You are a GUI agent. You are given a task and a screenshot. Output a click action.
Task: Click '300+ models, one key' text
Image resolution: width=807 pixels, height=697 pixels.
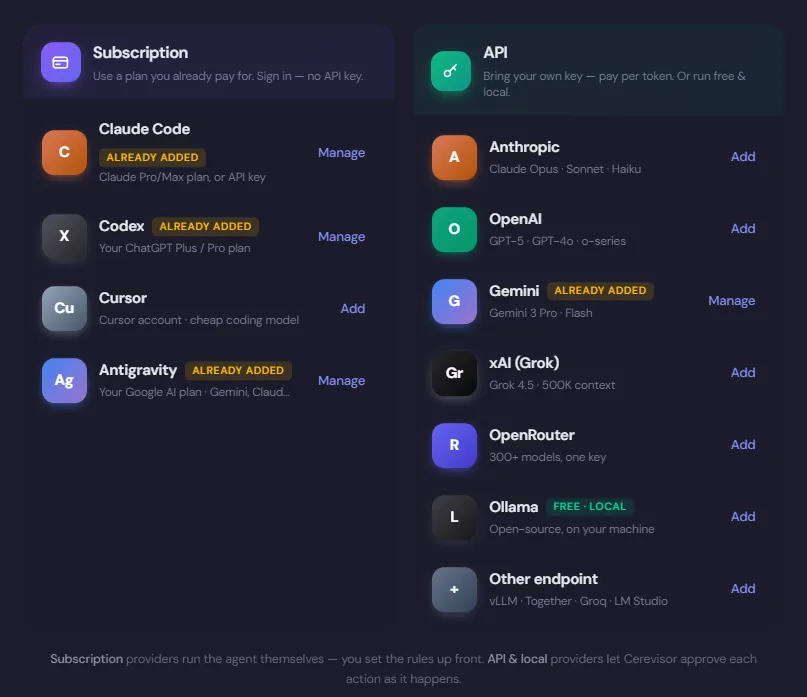[548, 458]
